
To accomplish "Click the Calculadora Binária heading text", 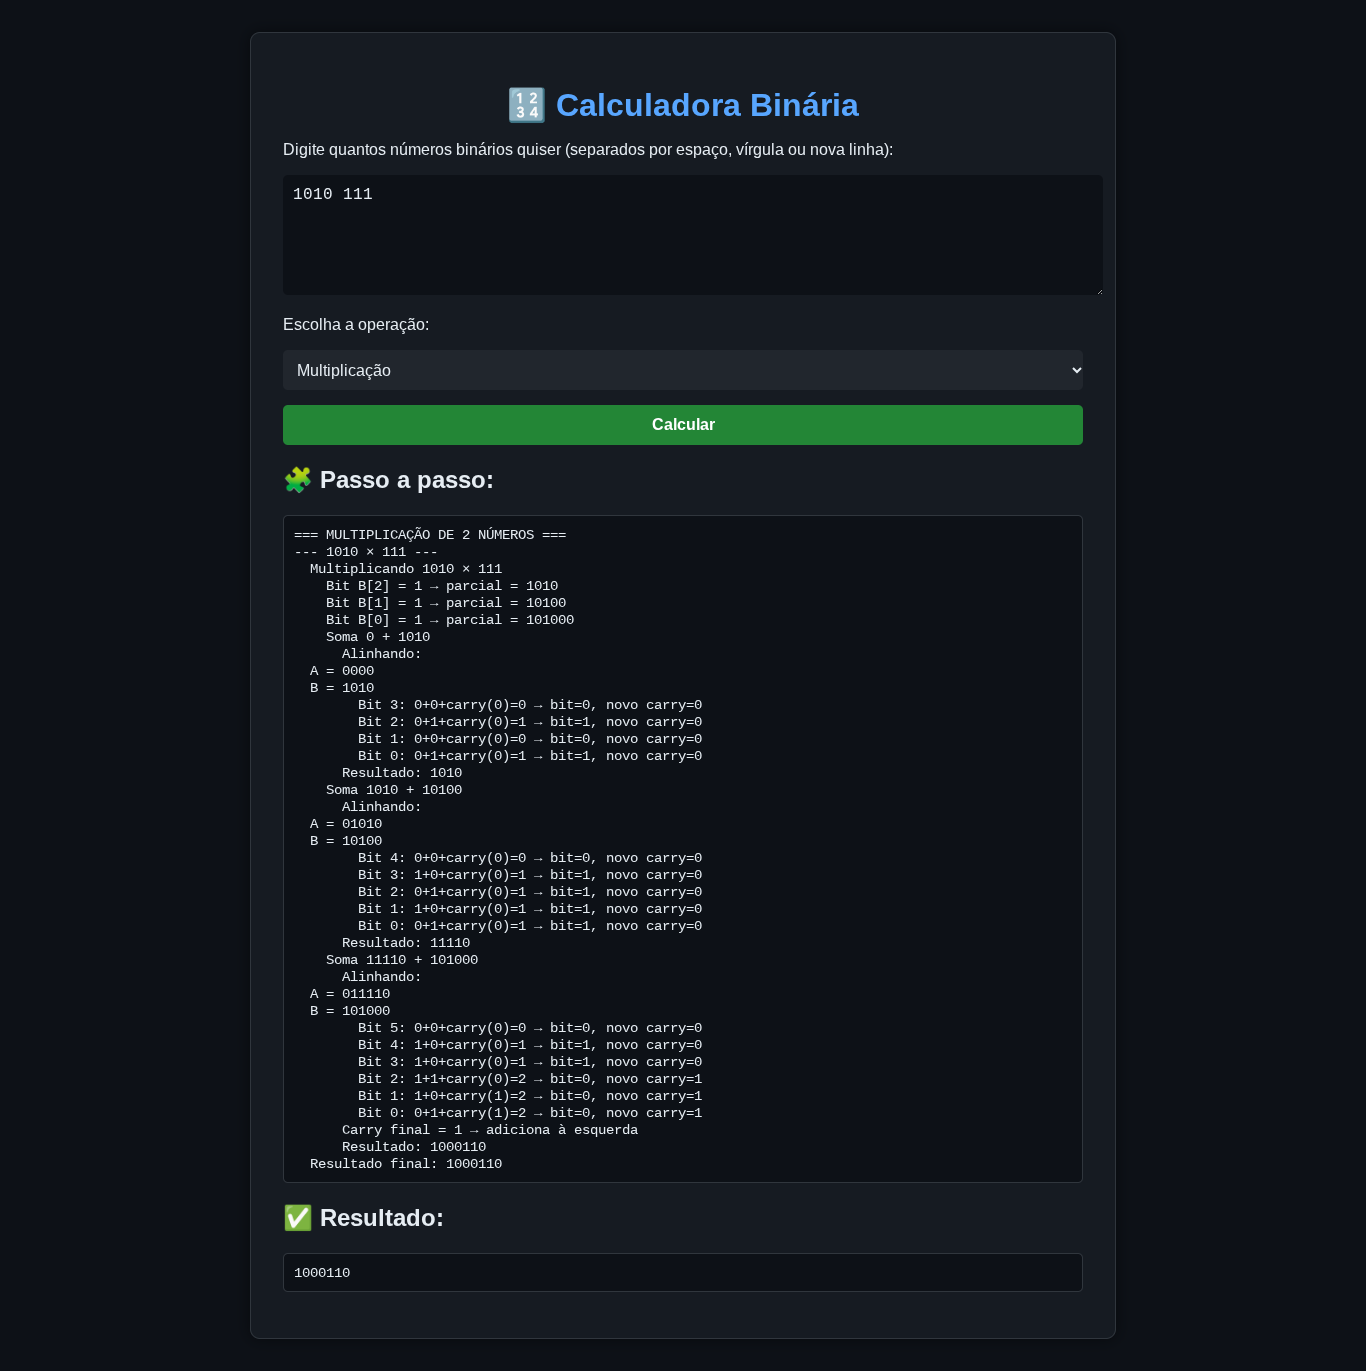I will (707, 105).
